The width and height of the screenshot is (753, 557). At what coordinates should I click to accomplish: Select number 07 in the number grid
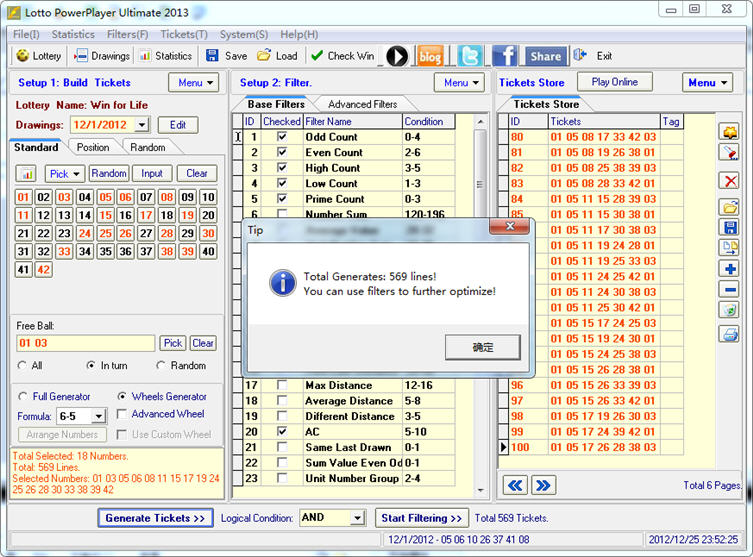tap(146, 197)
